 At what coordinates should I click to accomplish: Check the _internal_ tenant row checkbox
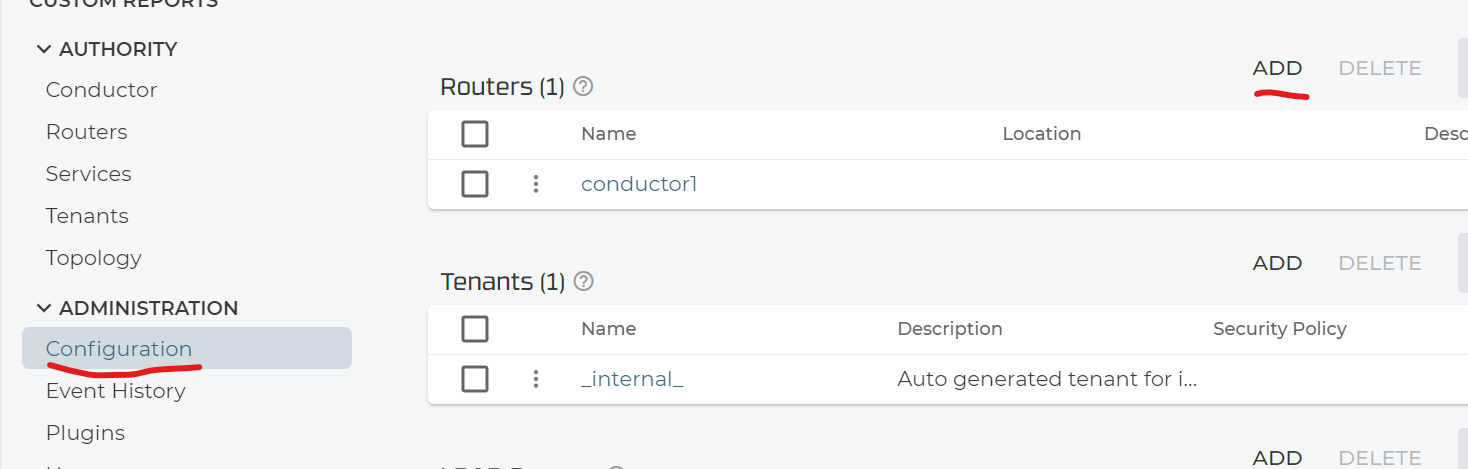pos(475,379)
